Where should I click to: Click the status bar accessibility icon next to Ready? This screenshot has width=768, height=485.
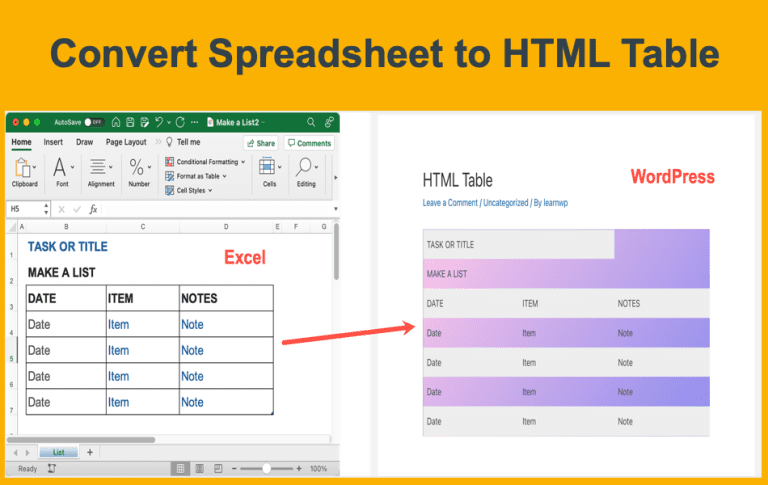pos(52,468)
